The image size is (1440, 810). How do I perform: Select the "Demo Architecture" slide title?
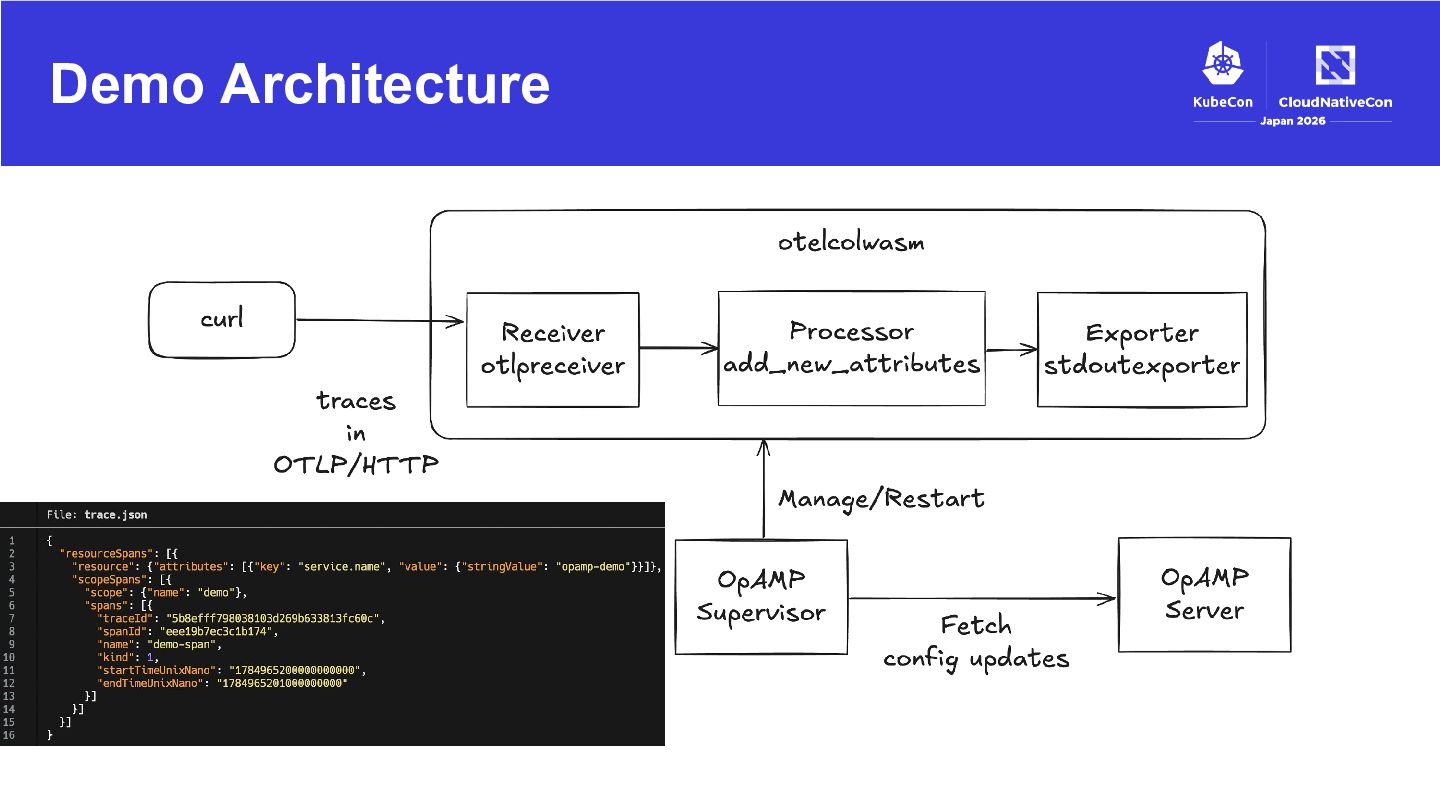[x=300, y=83]
